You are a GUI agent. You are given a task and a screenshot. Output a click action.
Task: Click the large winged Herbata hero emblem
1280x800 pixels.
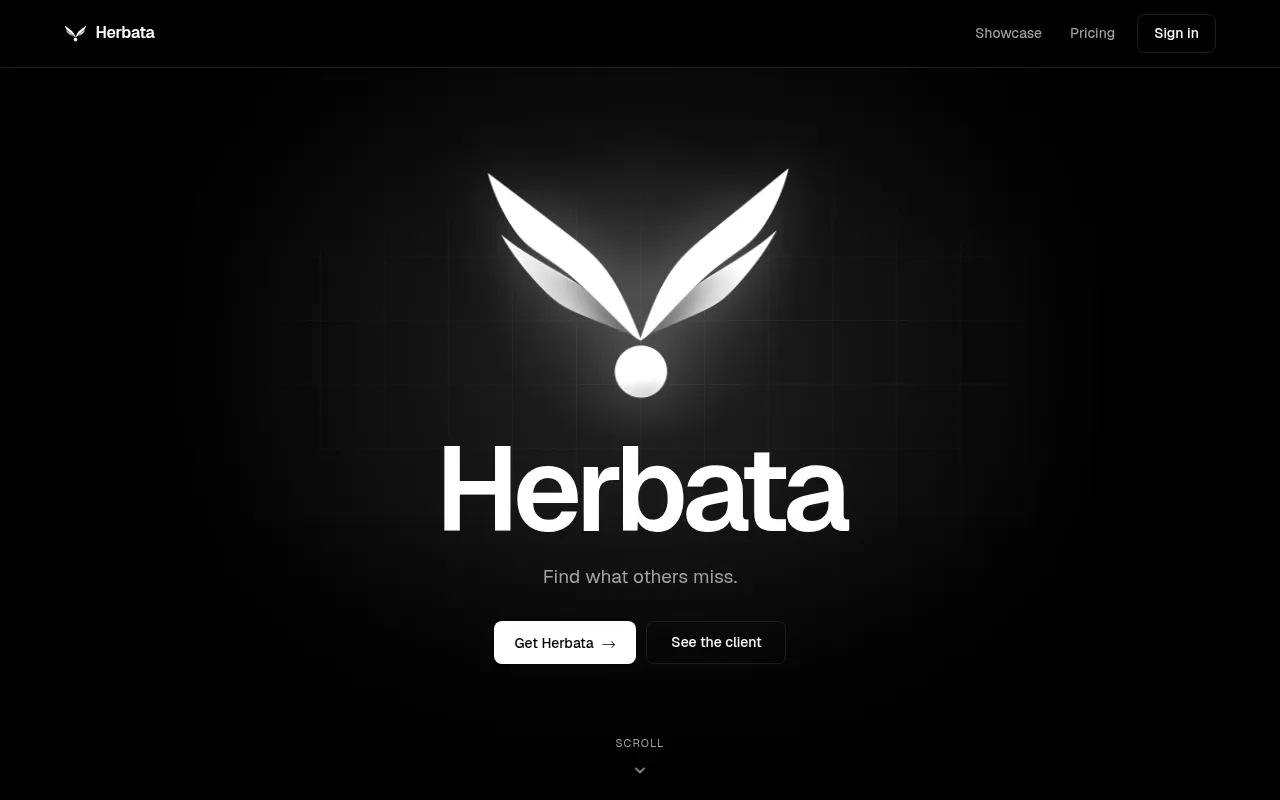639,283
